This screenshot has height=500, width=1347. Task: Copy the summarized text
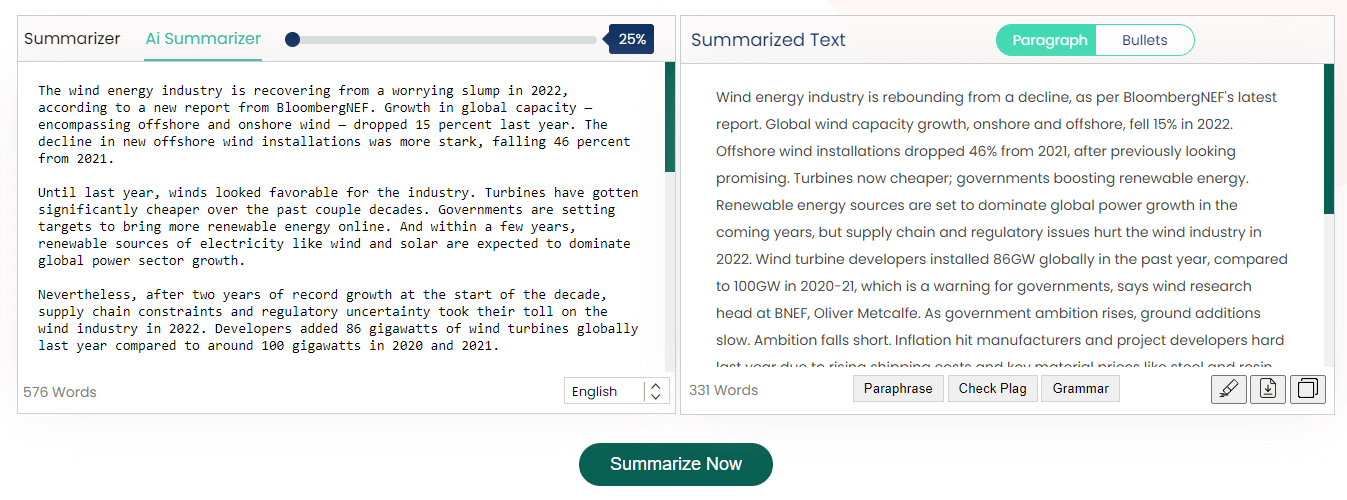coord(1307,389)
